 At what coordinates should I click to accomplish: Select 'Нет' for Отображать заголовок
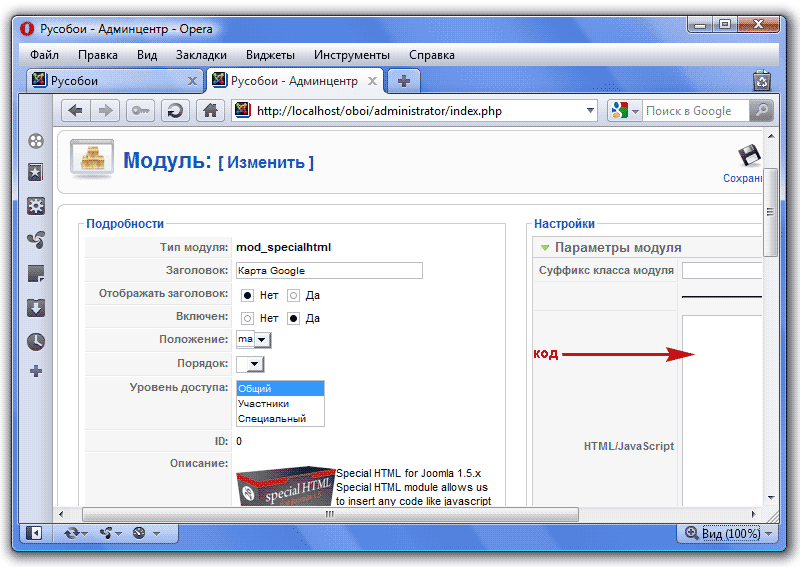coord(247,295)
